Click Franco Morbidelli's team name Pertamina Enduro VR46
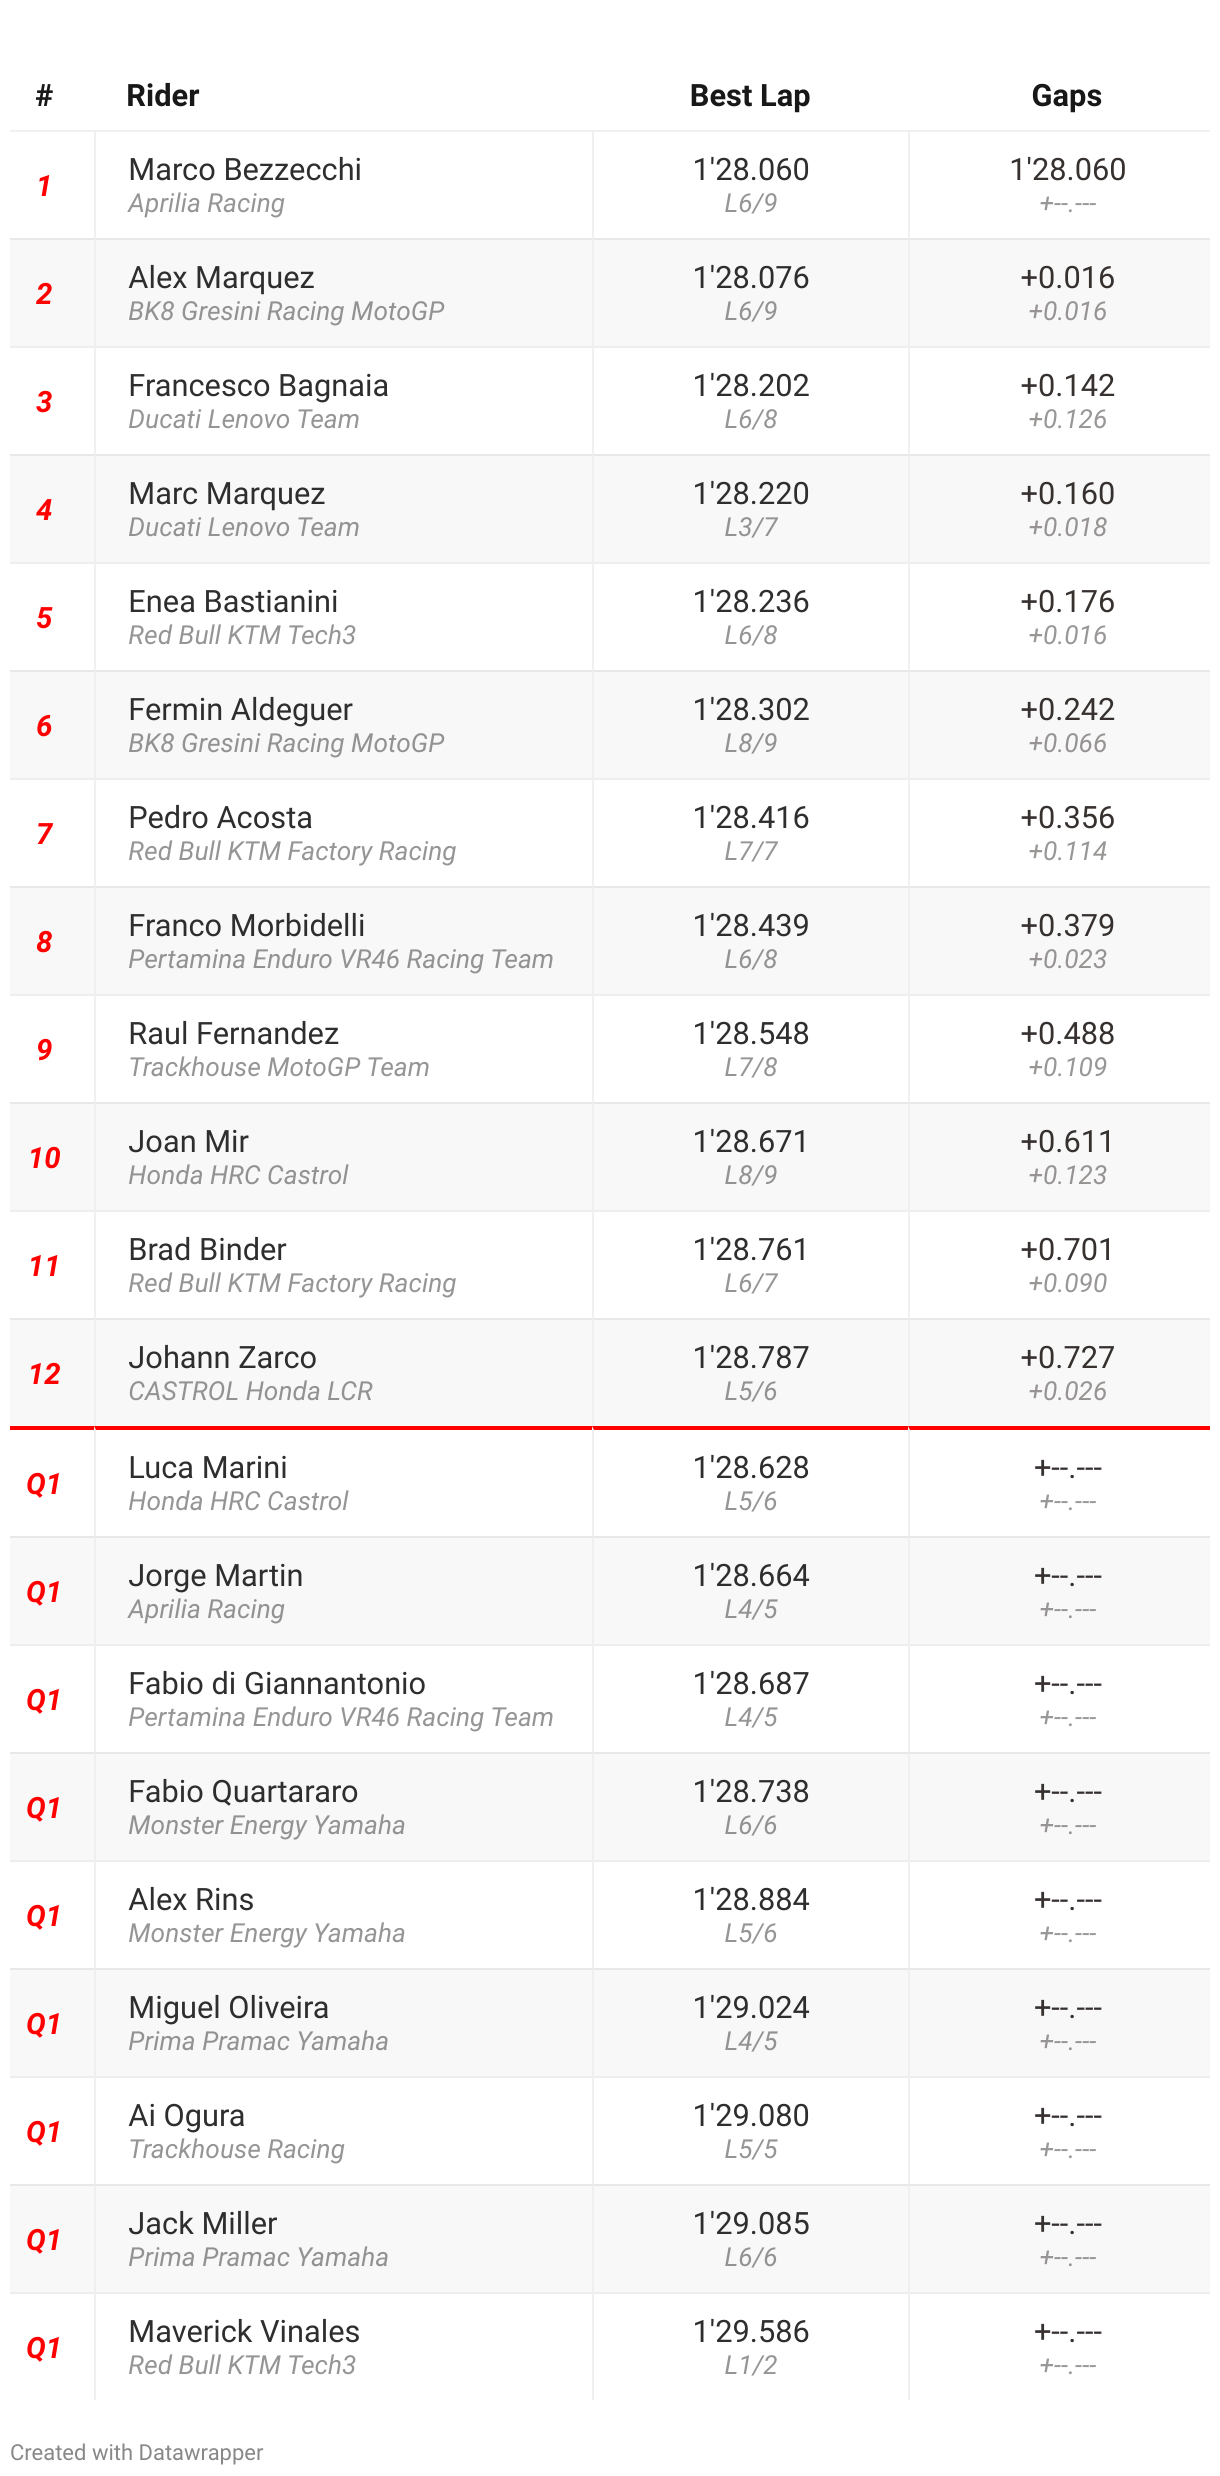Screen dimensions: 1220x2476 click(x=340, y=960)
